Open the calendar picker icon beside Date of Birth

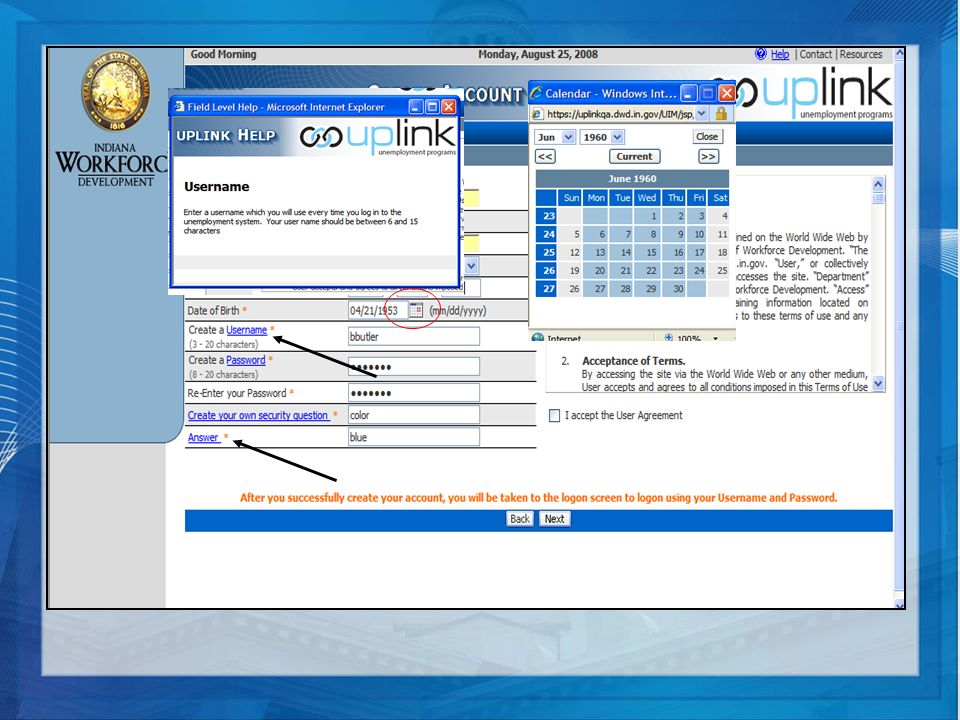coord(416,310)
